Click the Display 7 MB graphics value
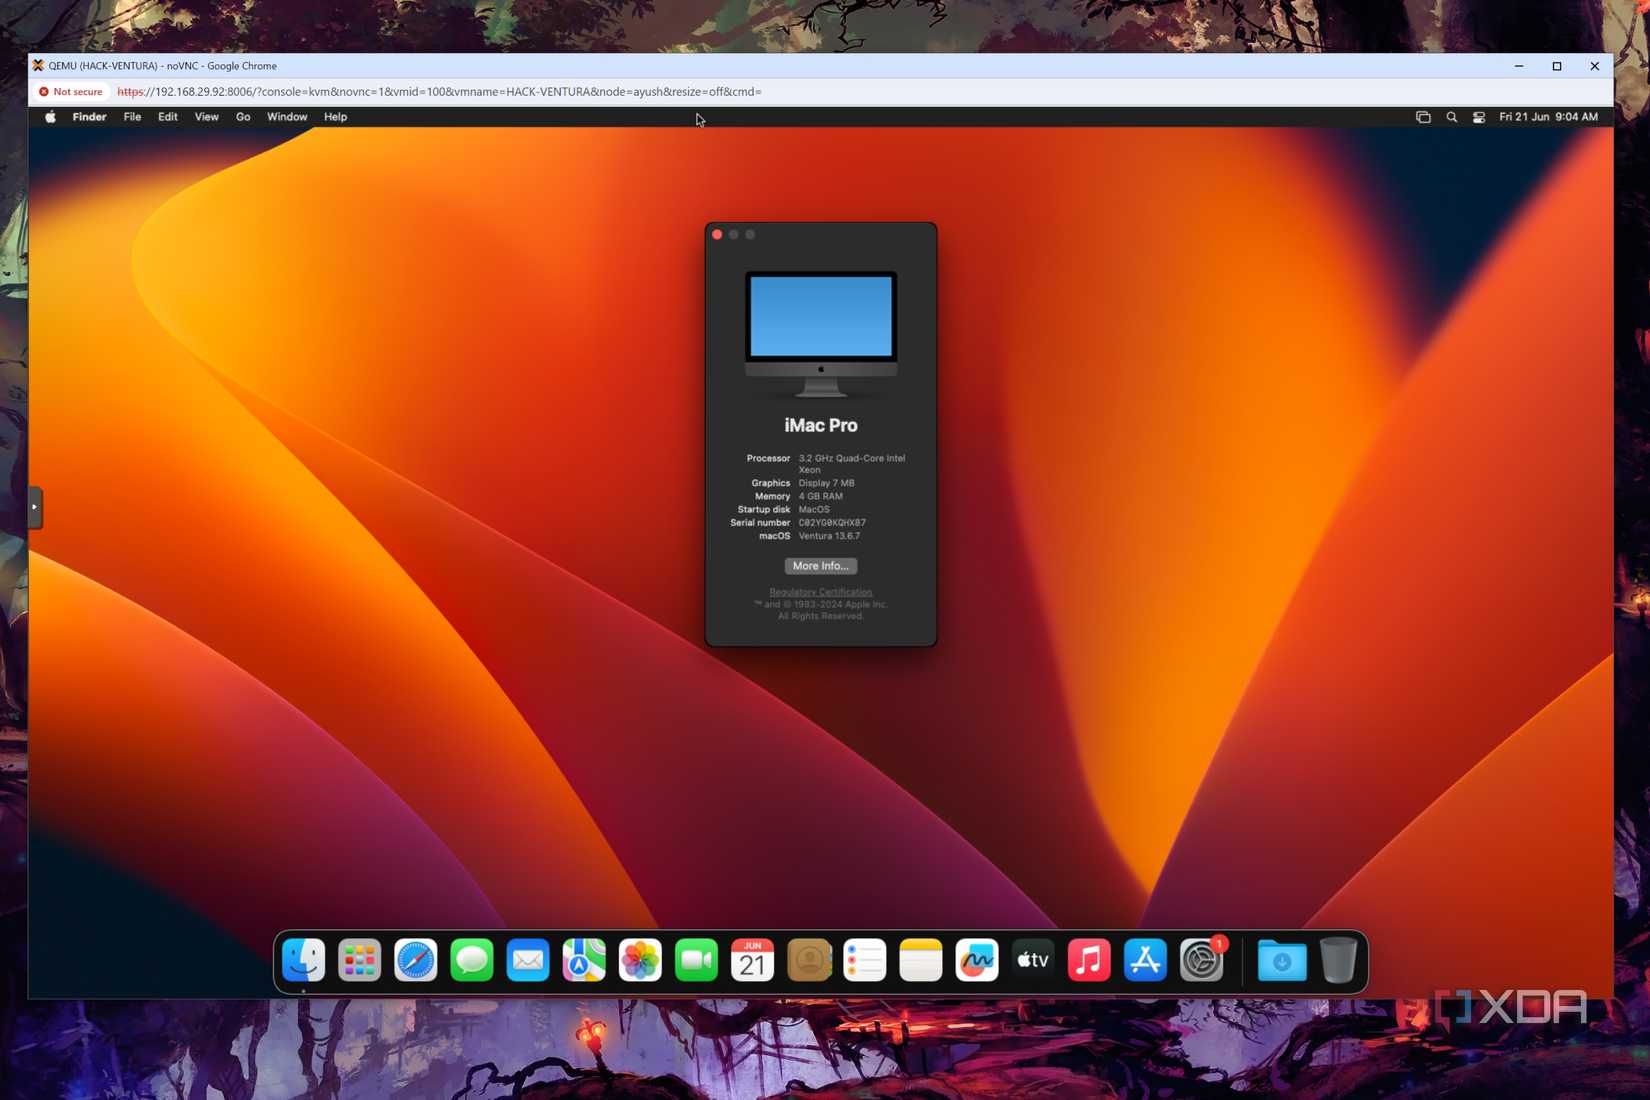This screenshot has height=1100, width=1650. (826, 483)
